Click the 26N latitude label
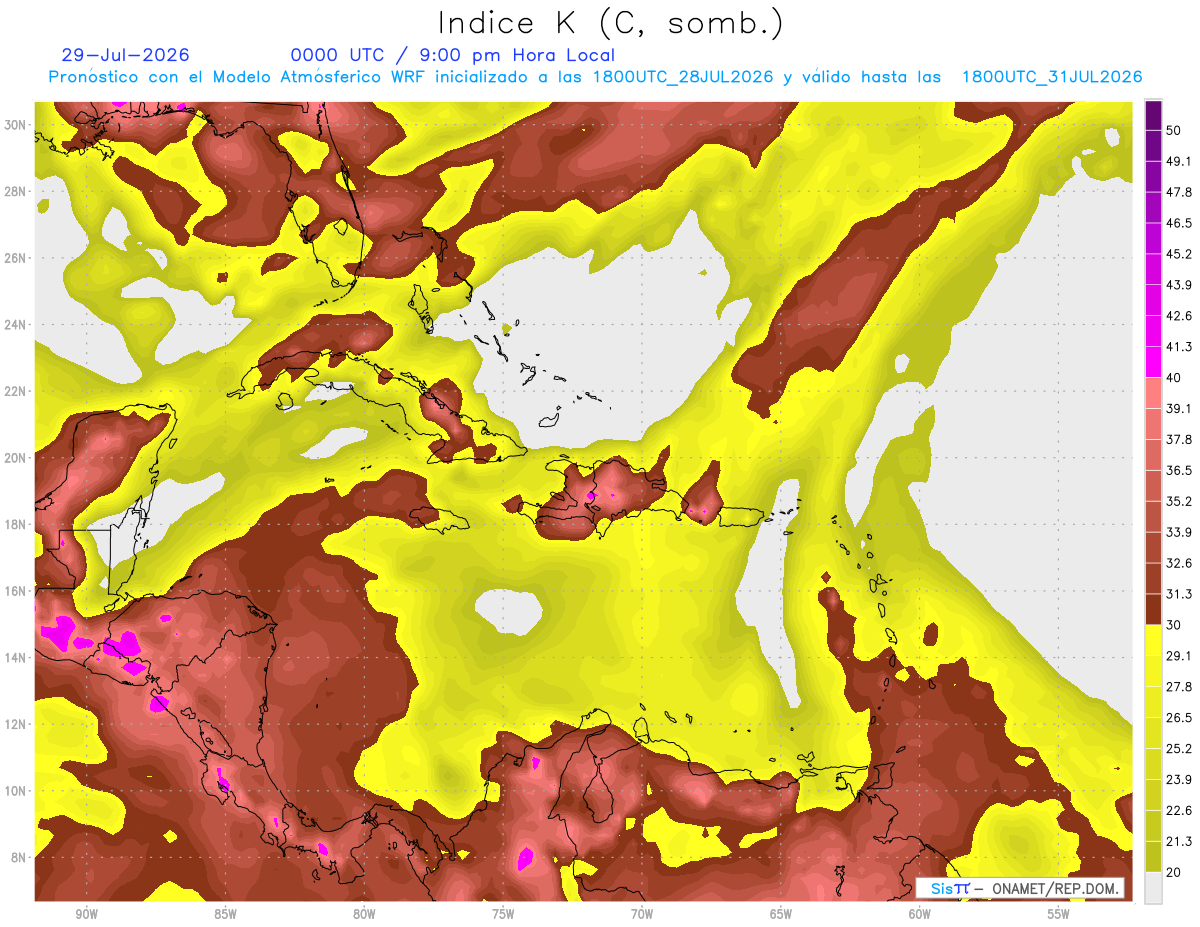Viewport: 1200px width, 927px height. tap(17, 257)
